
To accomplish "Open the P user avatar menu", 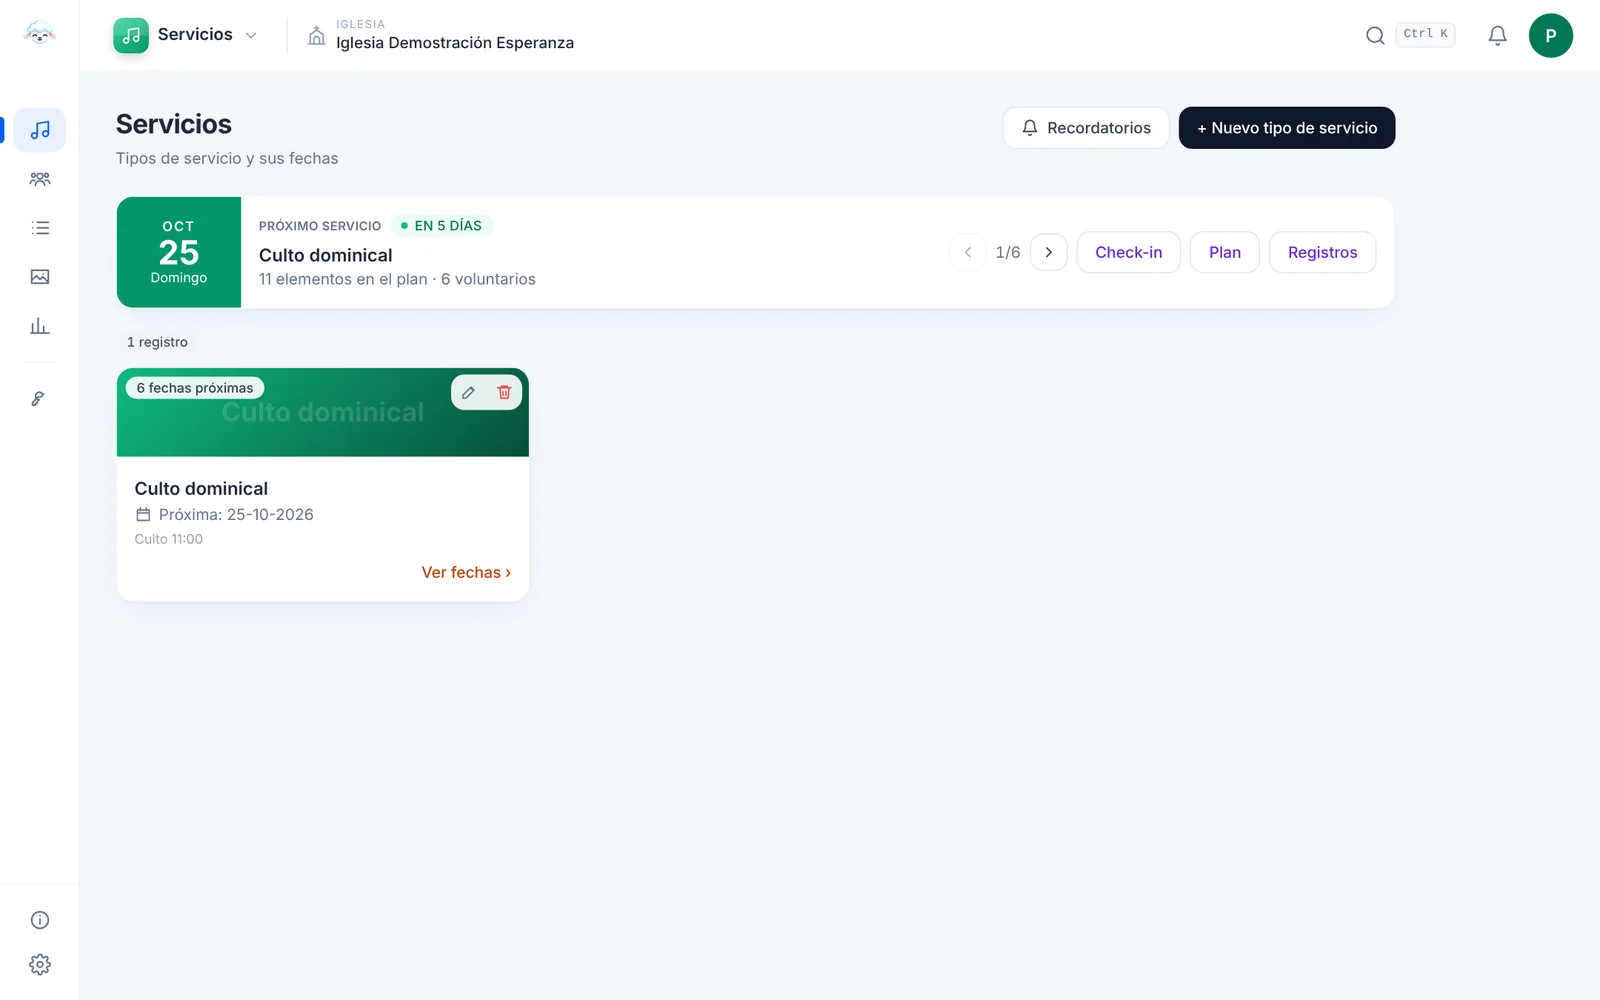I will [x=1551, y=36].
